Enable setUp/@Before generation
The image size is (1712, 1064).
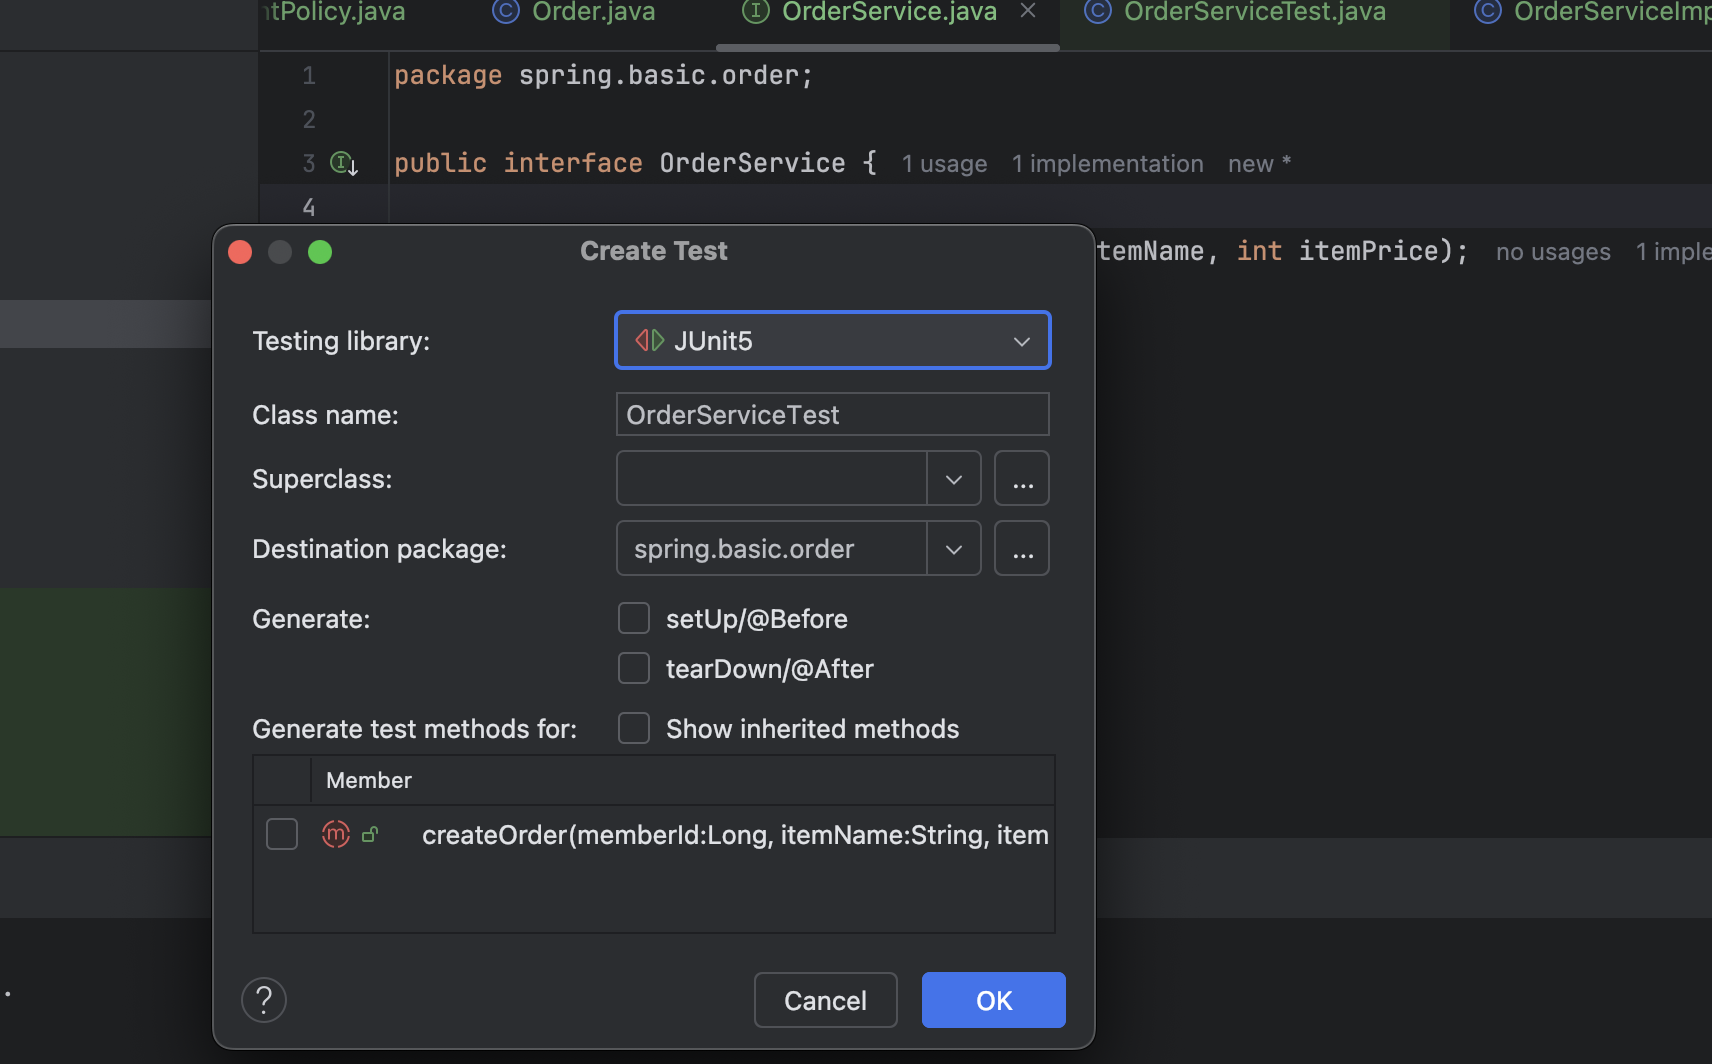coord(634,618)
